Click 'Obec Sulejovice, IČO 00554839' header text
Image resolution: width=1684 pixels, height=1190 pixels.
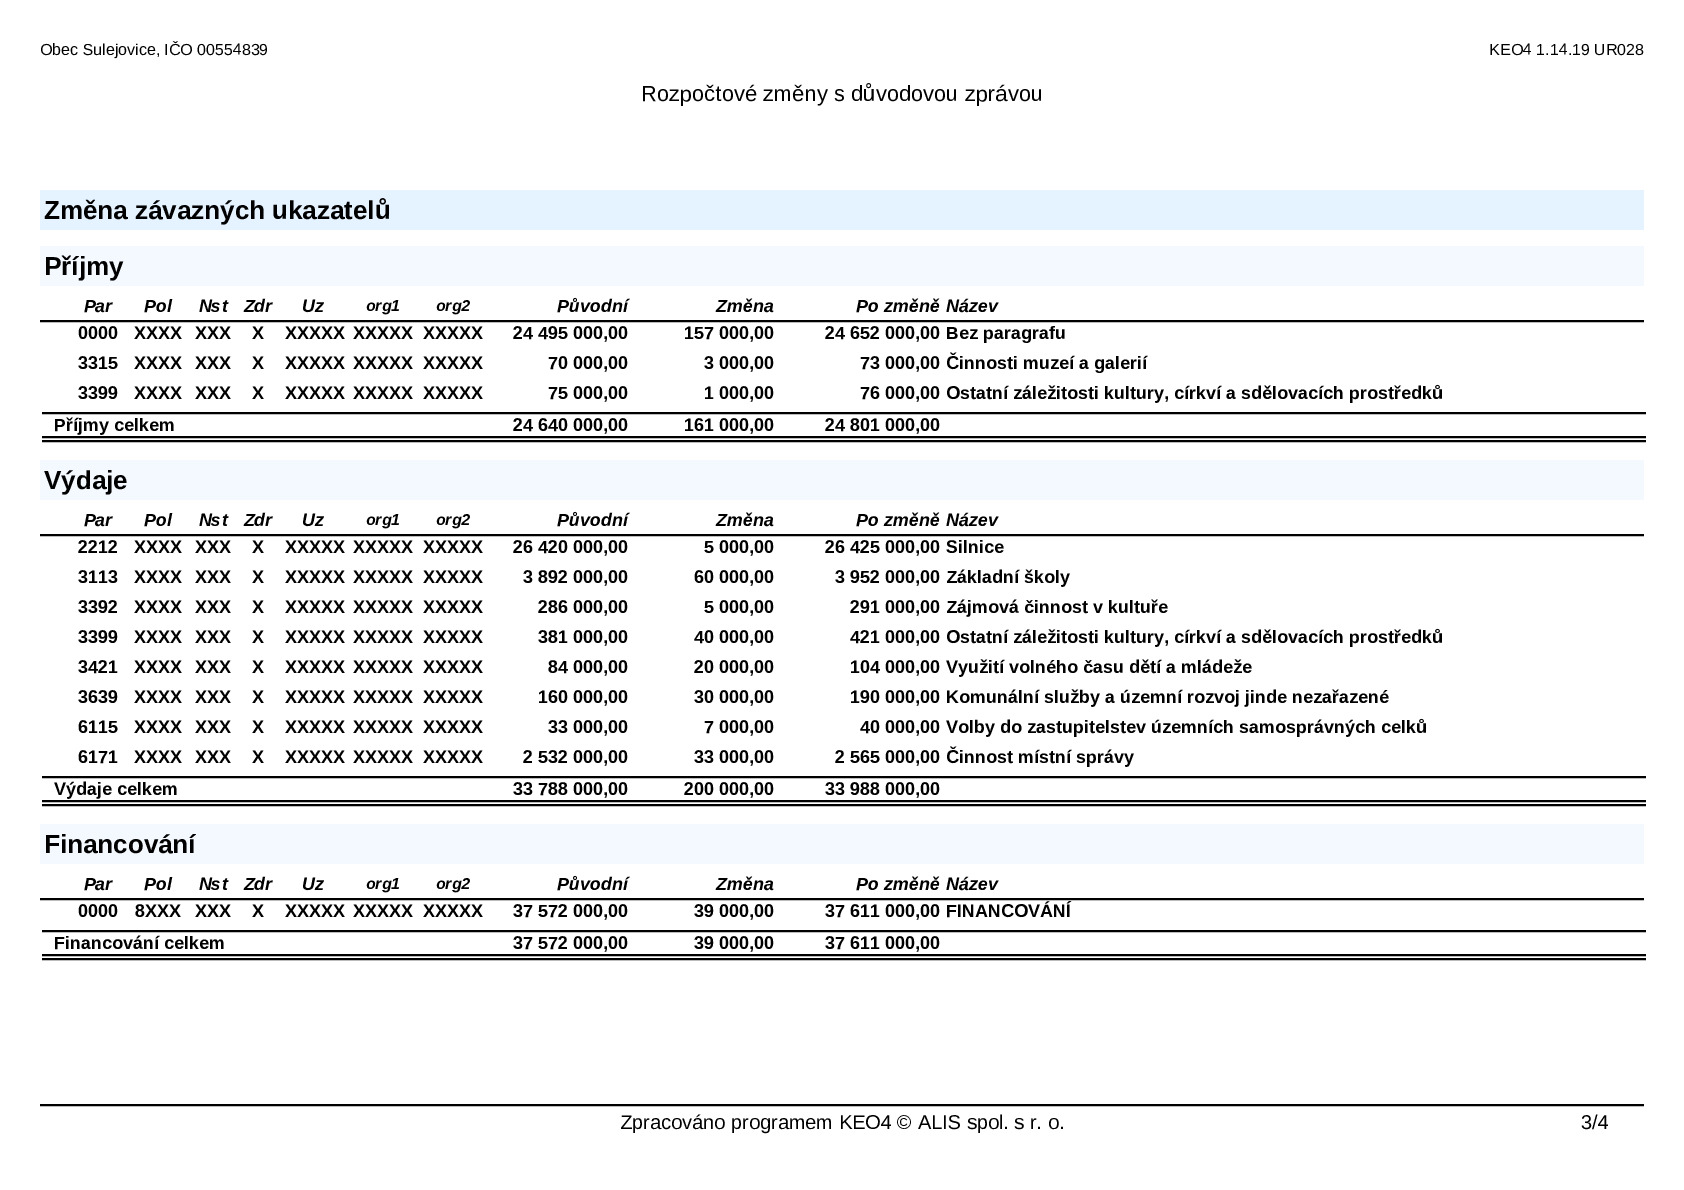pos(154,50)
